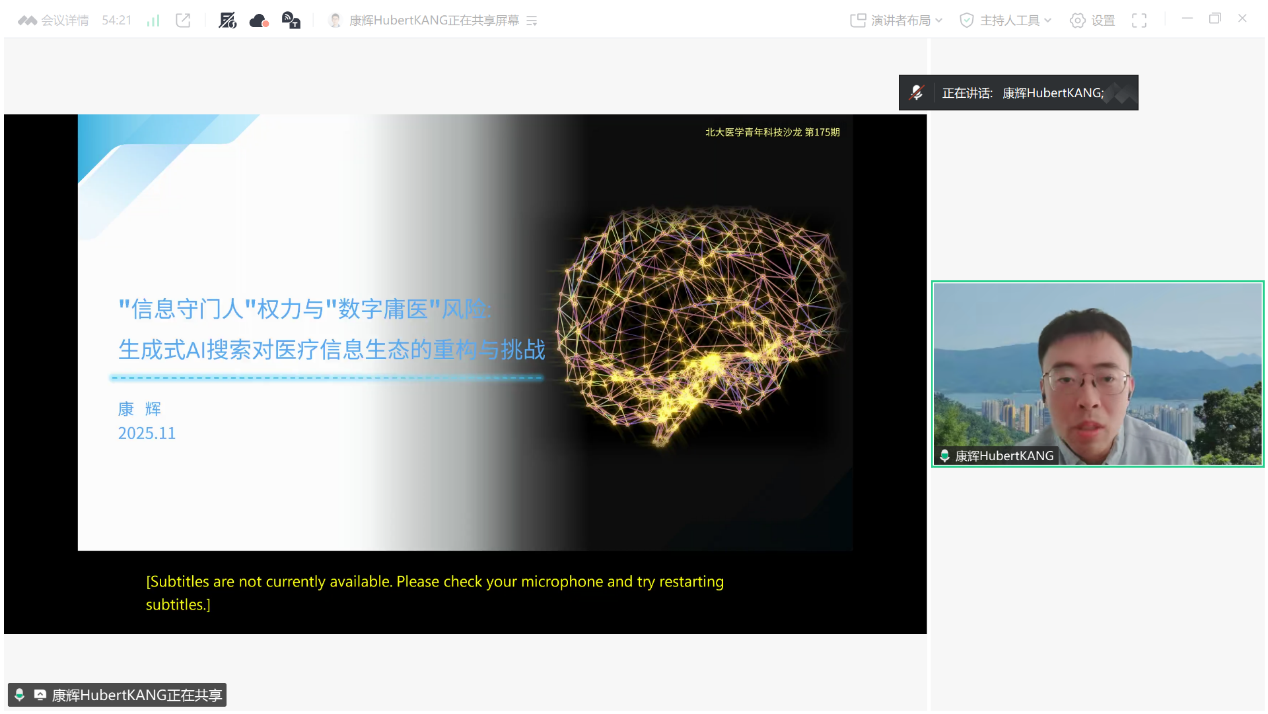The width and height of the screenshot is (1268, 714).
Task: Click the screen share icon in bottom label
Action: (40, 695)
